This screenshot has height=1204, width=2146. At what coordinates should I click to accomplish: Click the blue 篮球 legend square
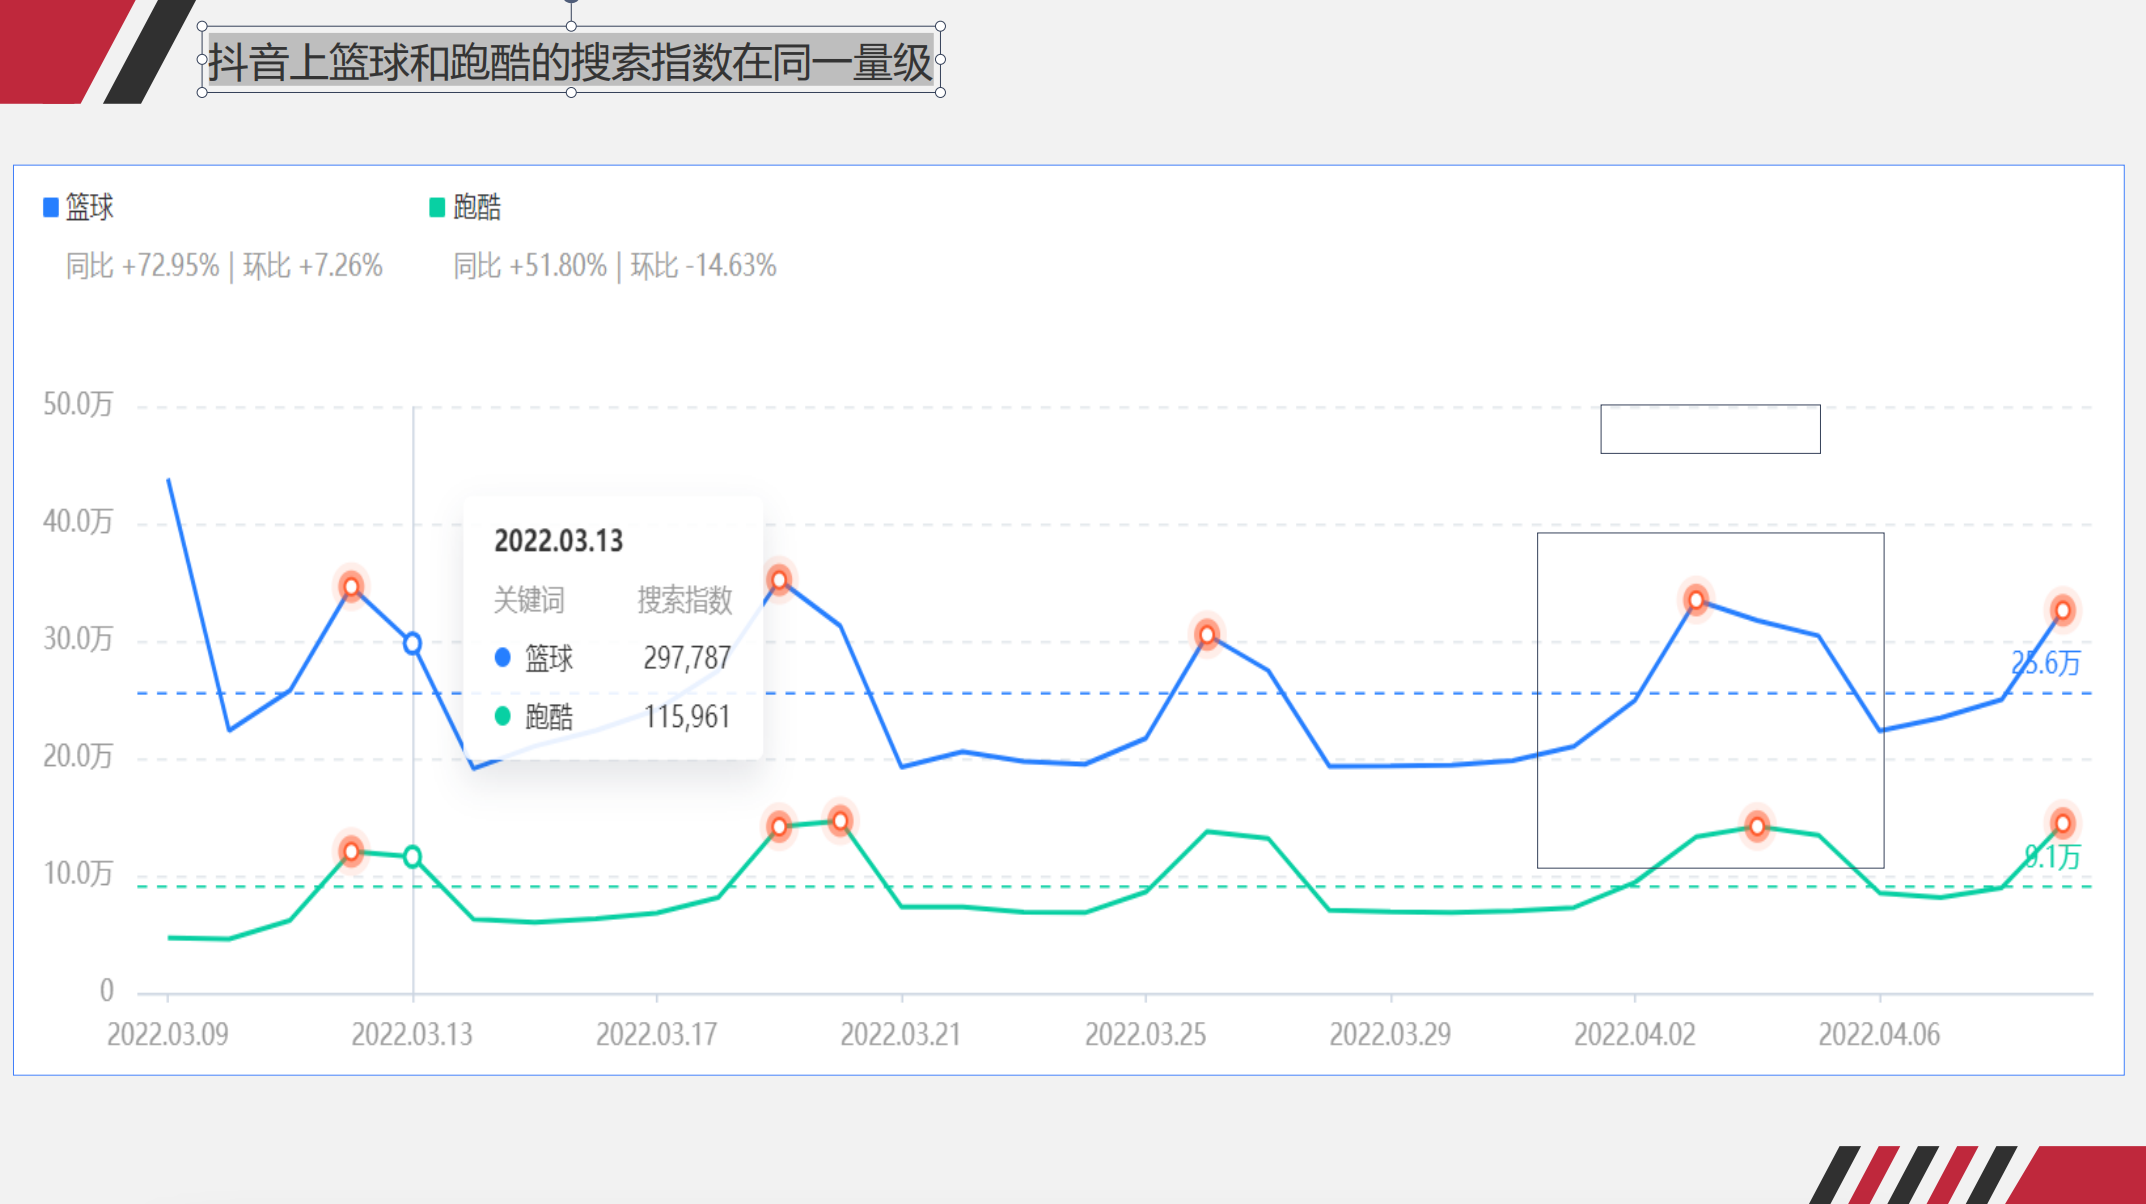pos(50,207)
